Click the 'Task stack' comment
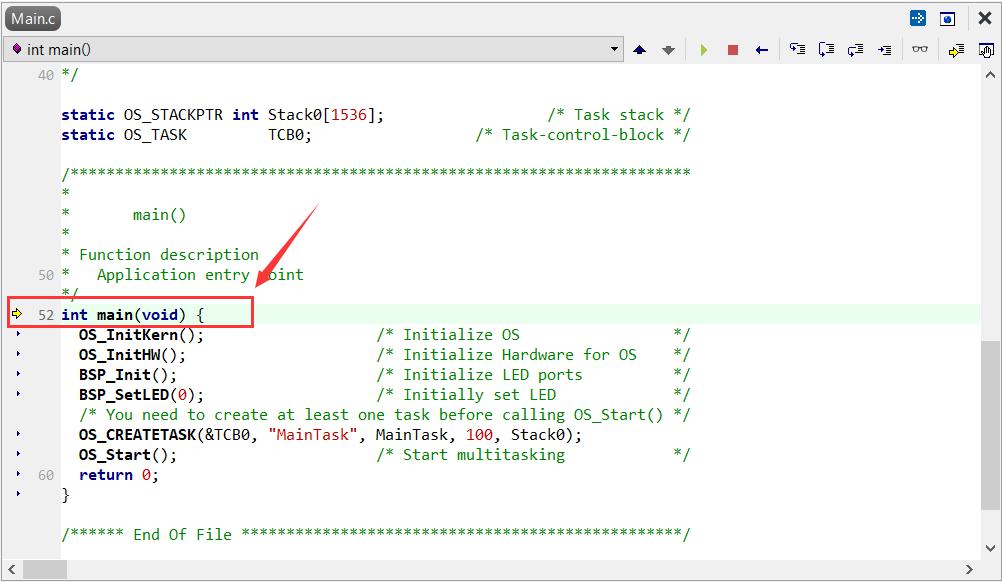 click(619, 115)
